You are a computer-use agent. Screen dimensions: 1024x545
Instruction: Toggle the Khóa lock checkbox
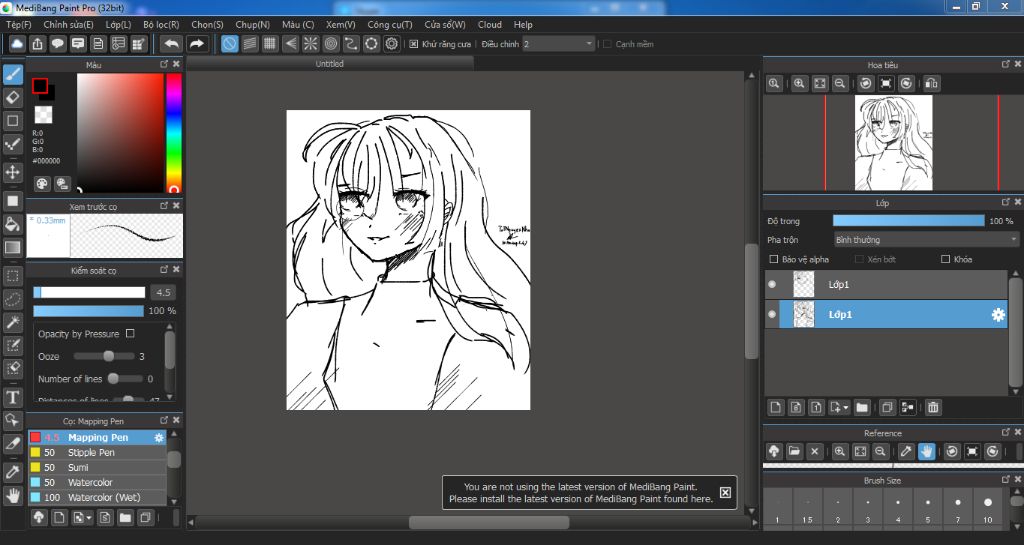[945, 259]
